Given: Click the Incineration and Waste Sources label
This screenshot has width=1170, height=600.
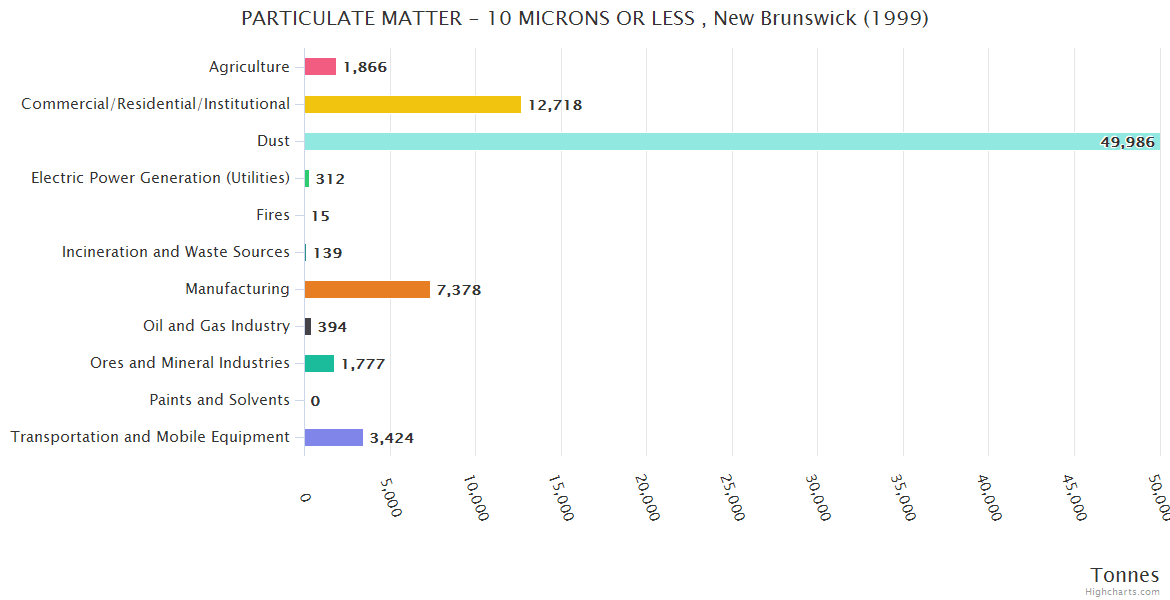Looking at the screenshot, I should (176, 252).
